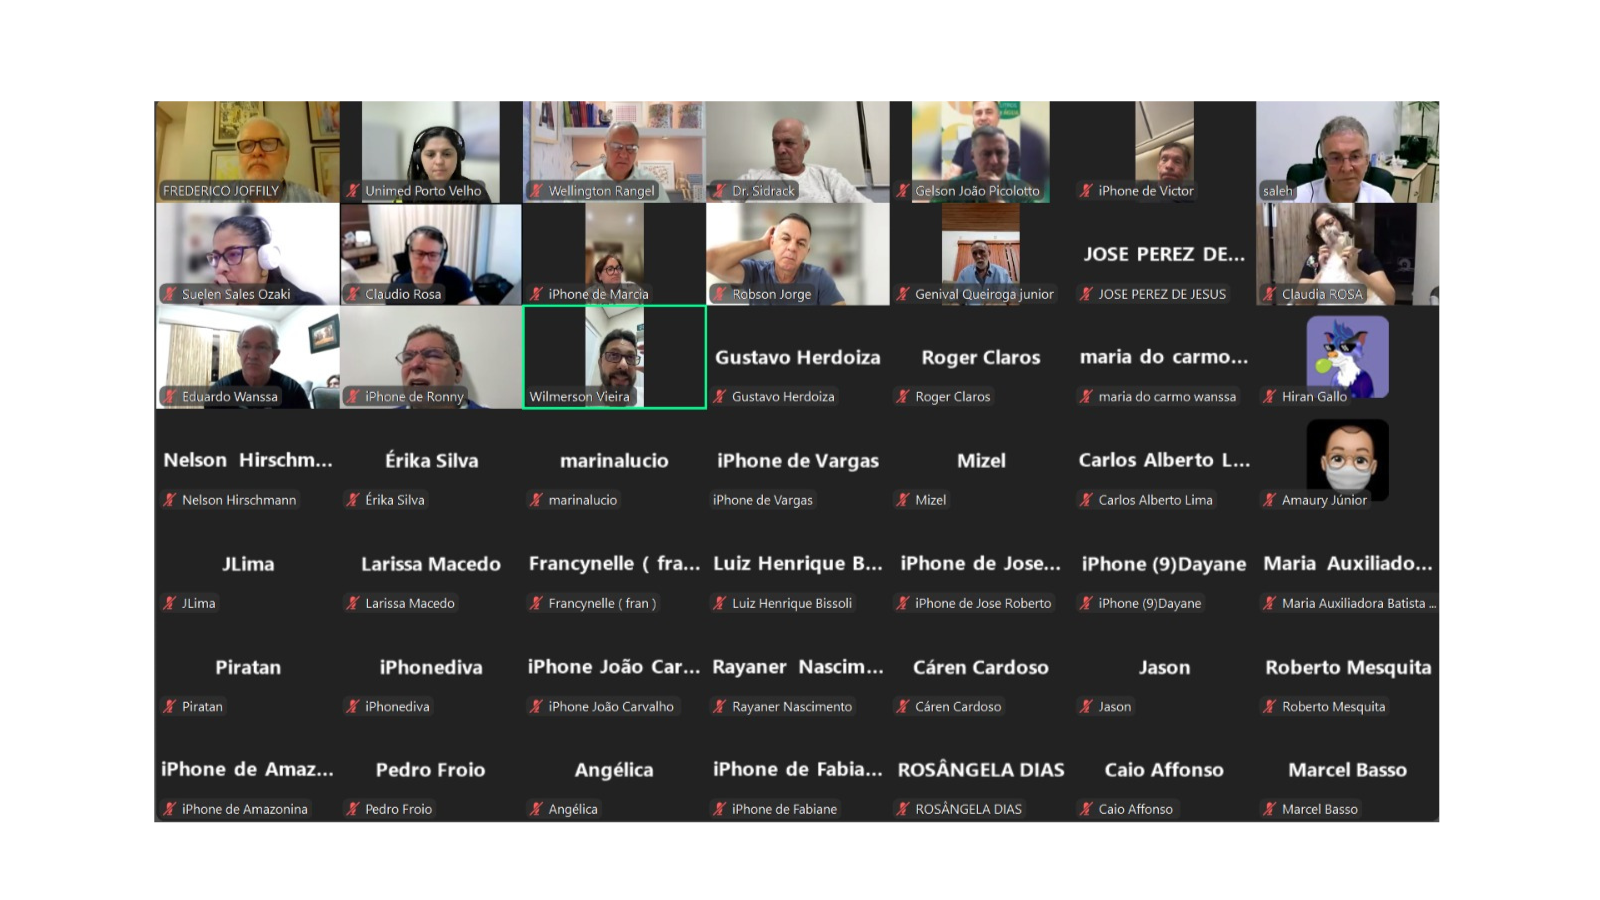
Task: Select the iPhone de Victor video tile
Action: pos(1164,152)
